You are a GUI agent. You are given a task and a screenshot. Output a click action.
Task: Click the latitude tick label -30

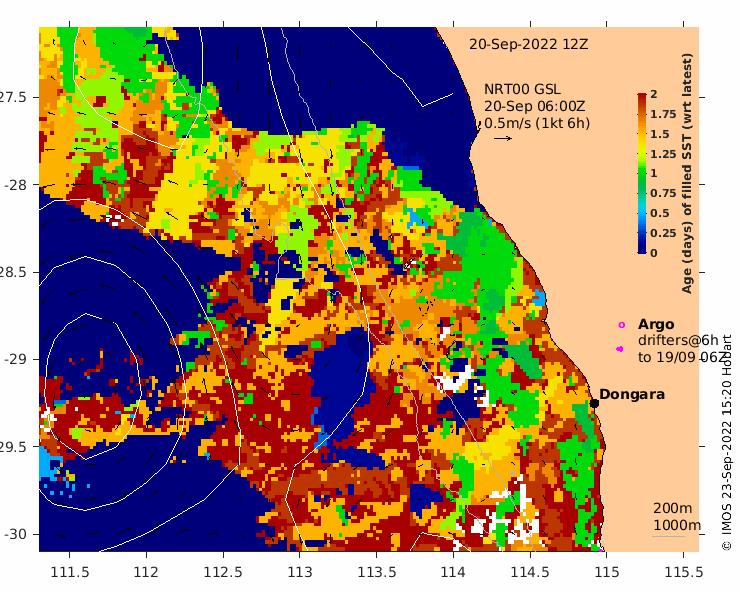16,534
